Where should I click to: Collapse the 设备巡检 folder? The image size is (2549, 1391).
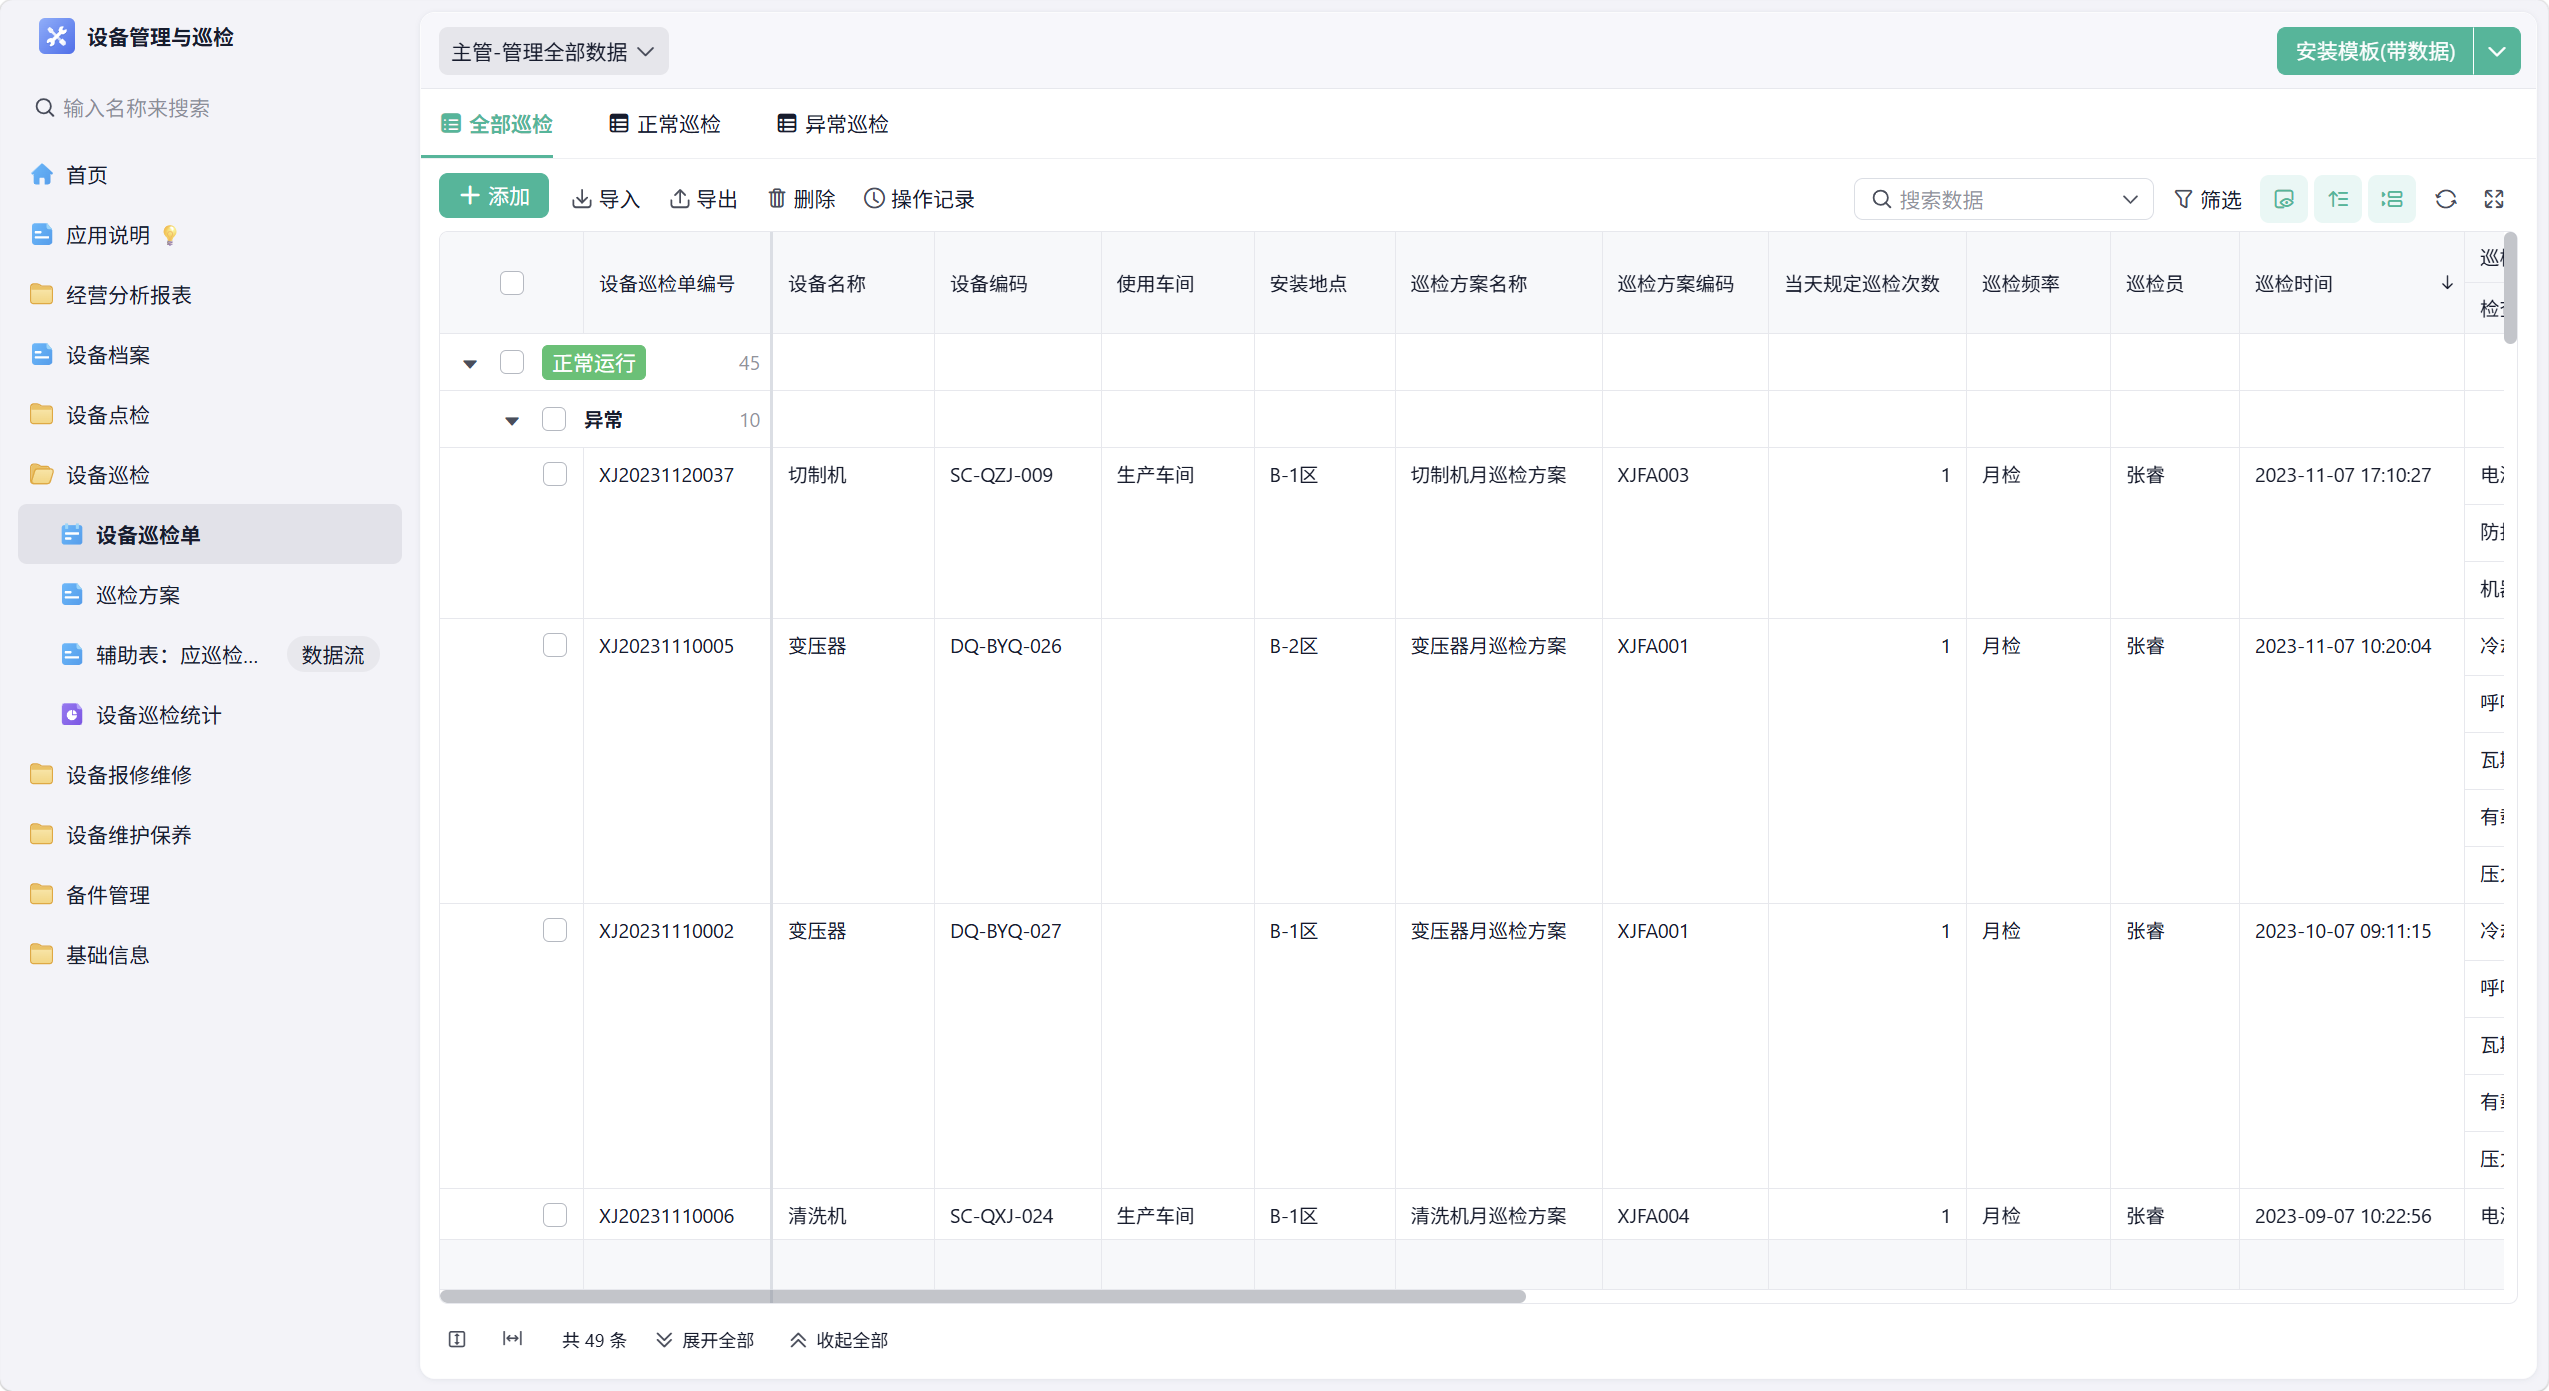(108, 475)
